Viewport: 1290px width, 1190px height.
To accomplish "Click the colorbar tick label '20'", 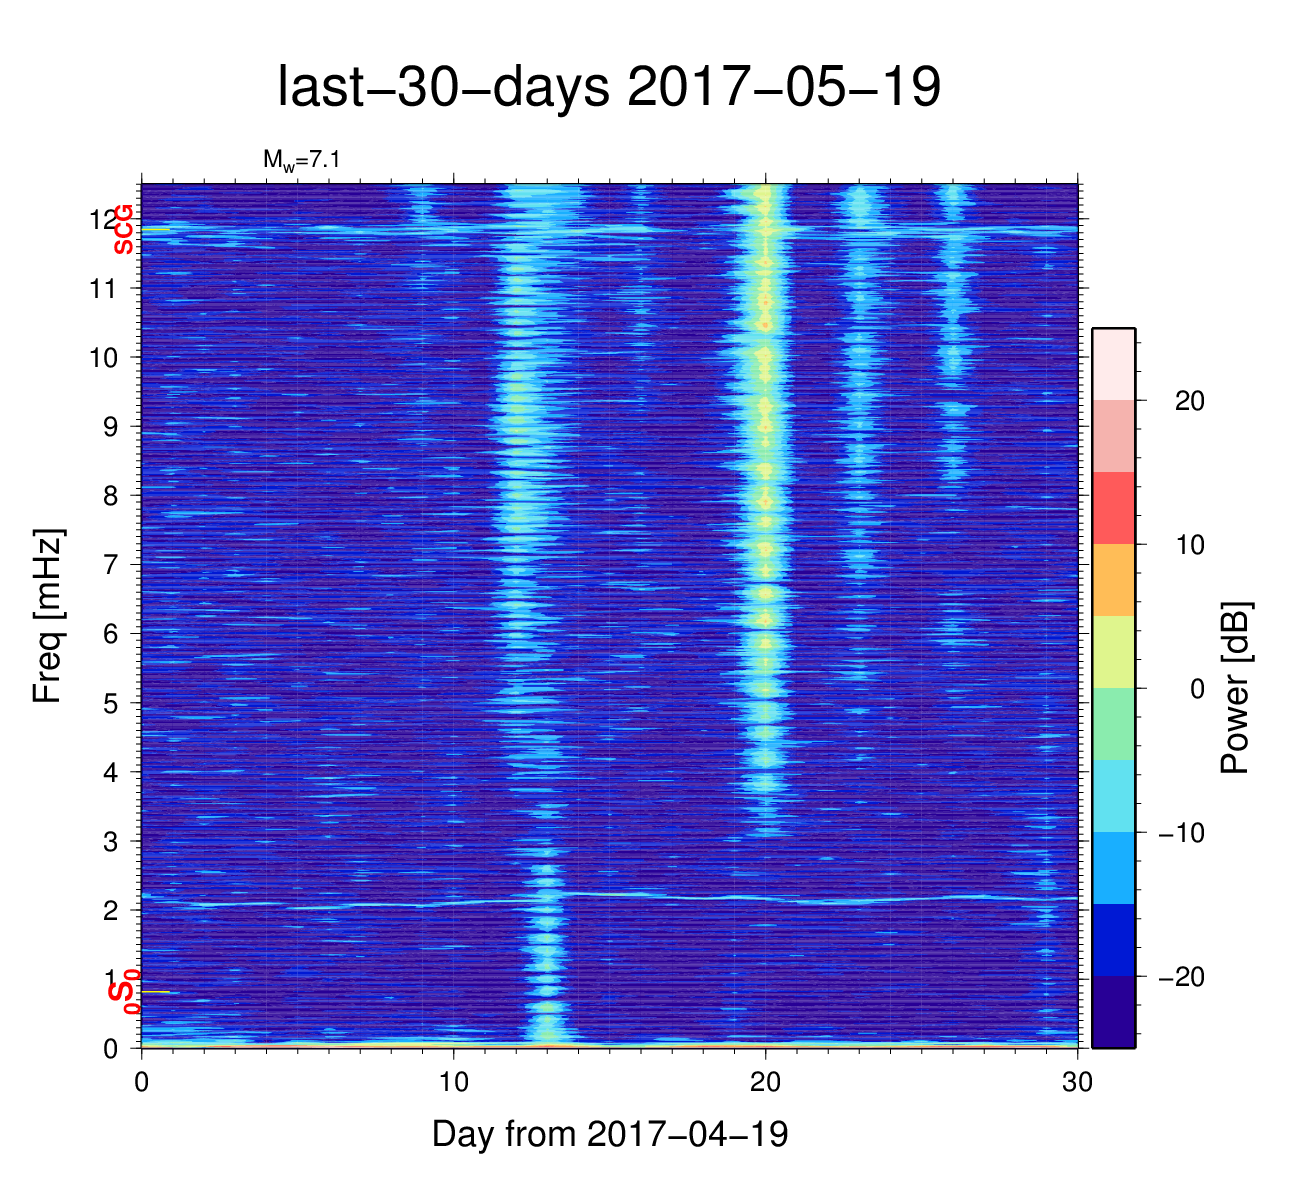I will (x=1189, y=401).
